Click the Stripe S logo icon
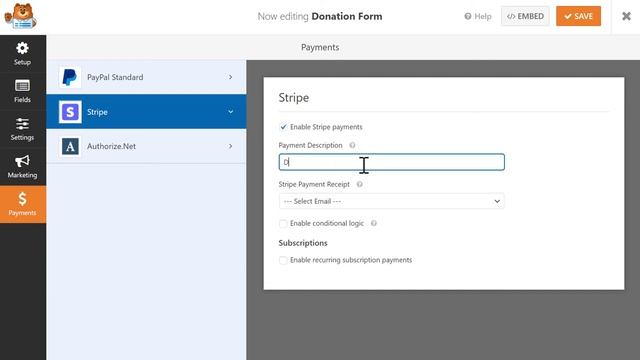 coord(70,112)
